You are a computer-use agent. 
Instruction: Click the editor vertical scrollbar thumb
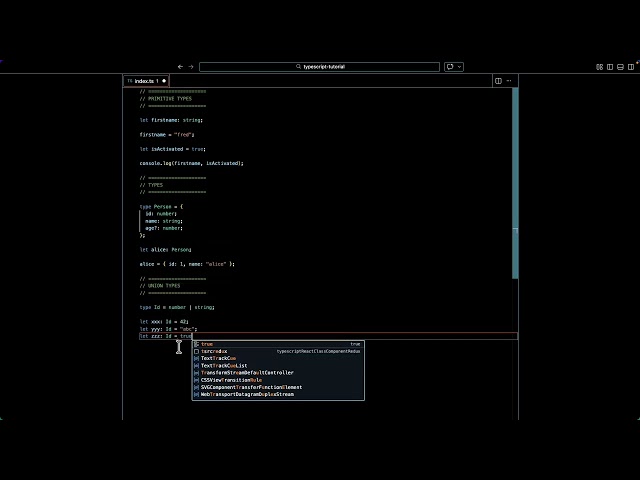(x=515, y=183)
